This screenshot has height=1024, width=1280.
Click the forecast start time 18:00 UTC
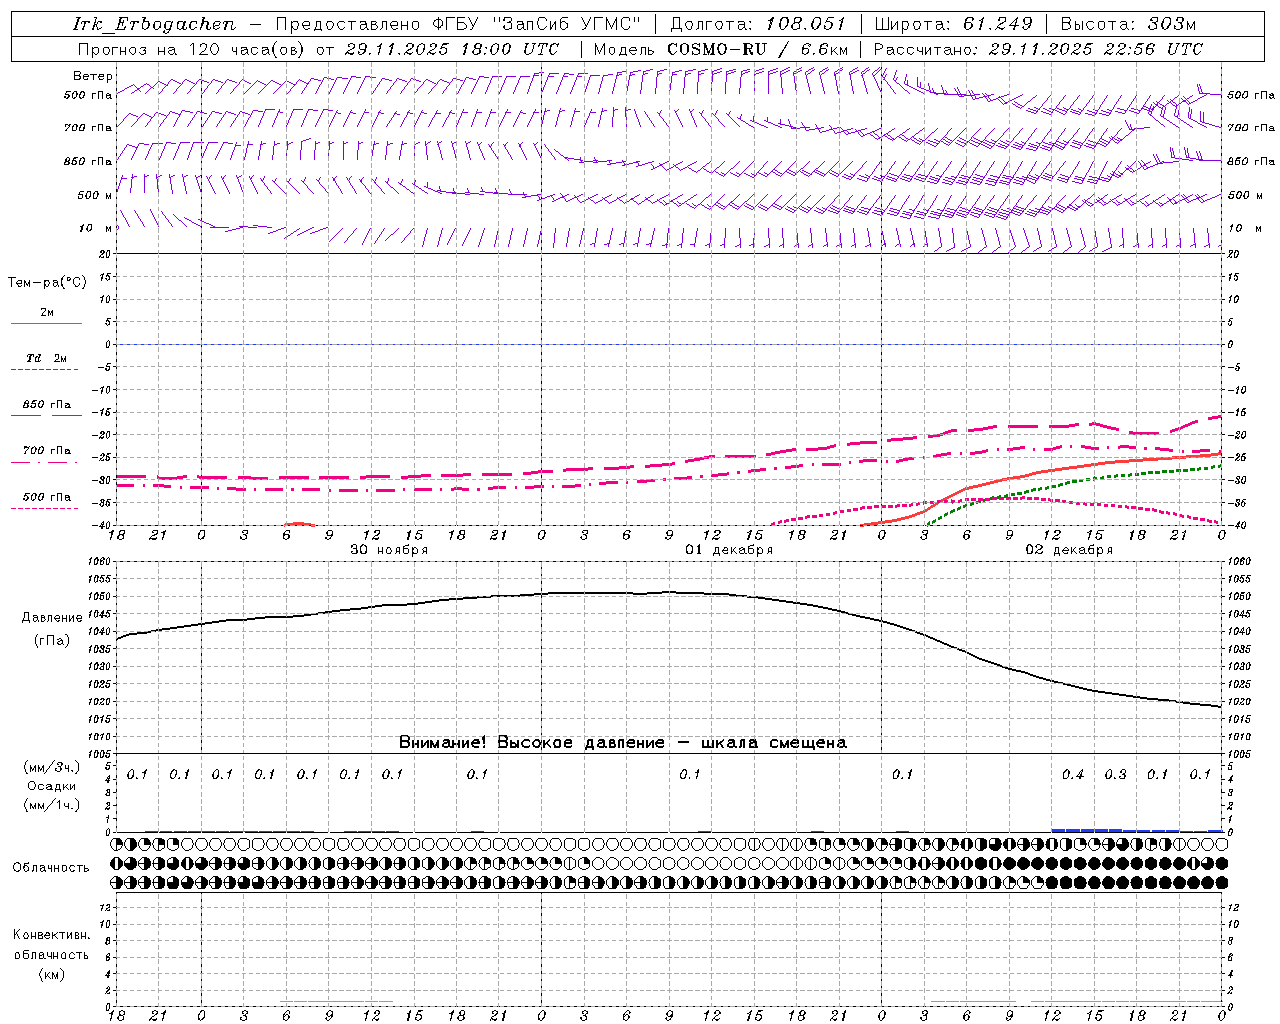pos(511,49)
